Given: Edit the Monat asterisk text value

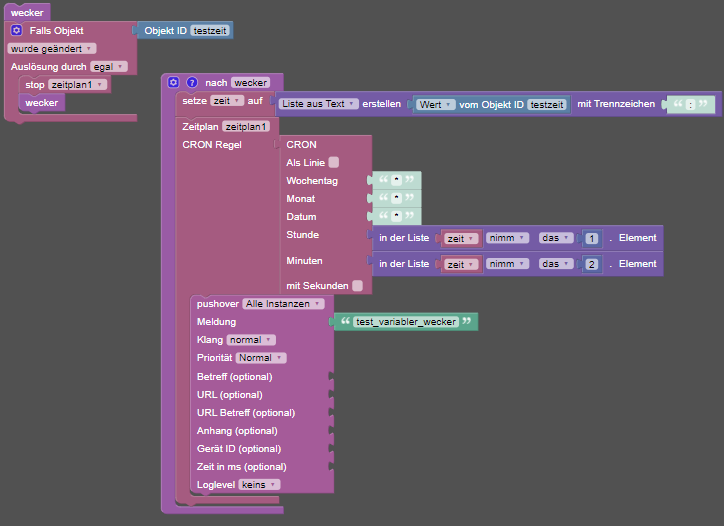Looking at the screenshot, I should click(x=396, y=198).
